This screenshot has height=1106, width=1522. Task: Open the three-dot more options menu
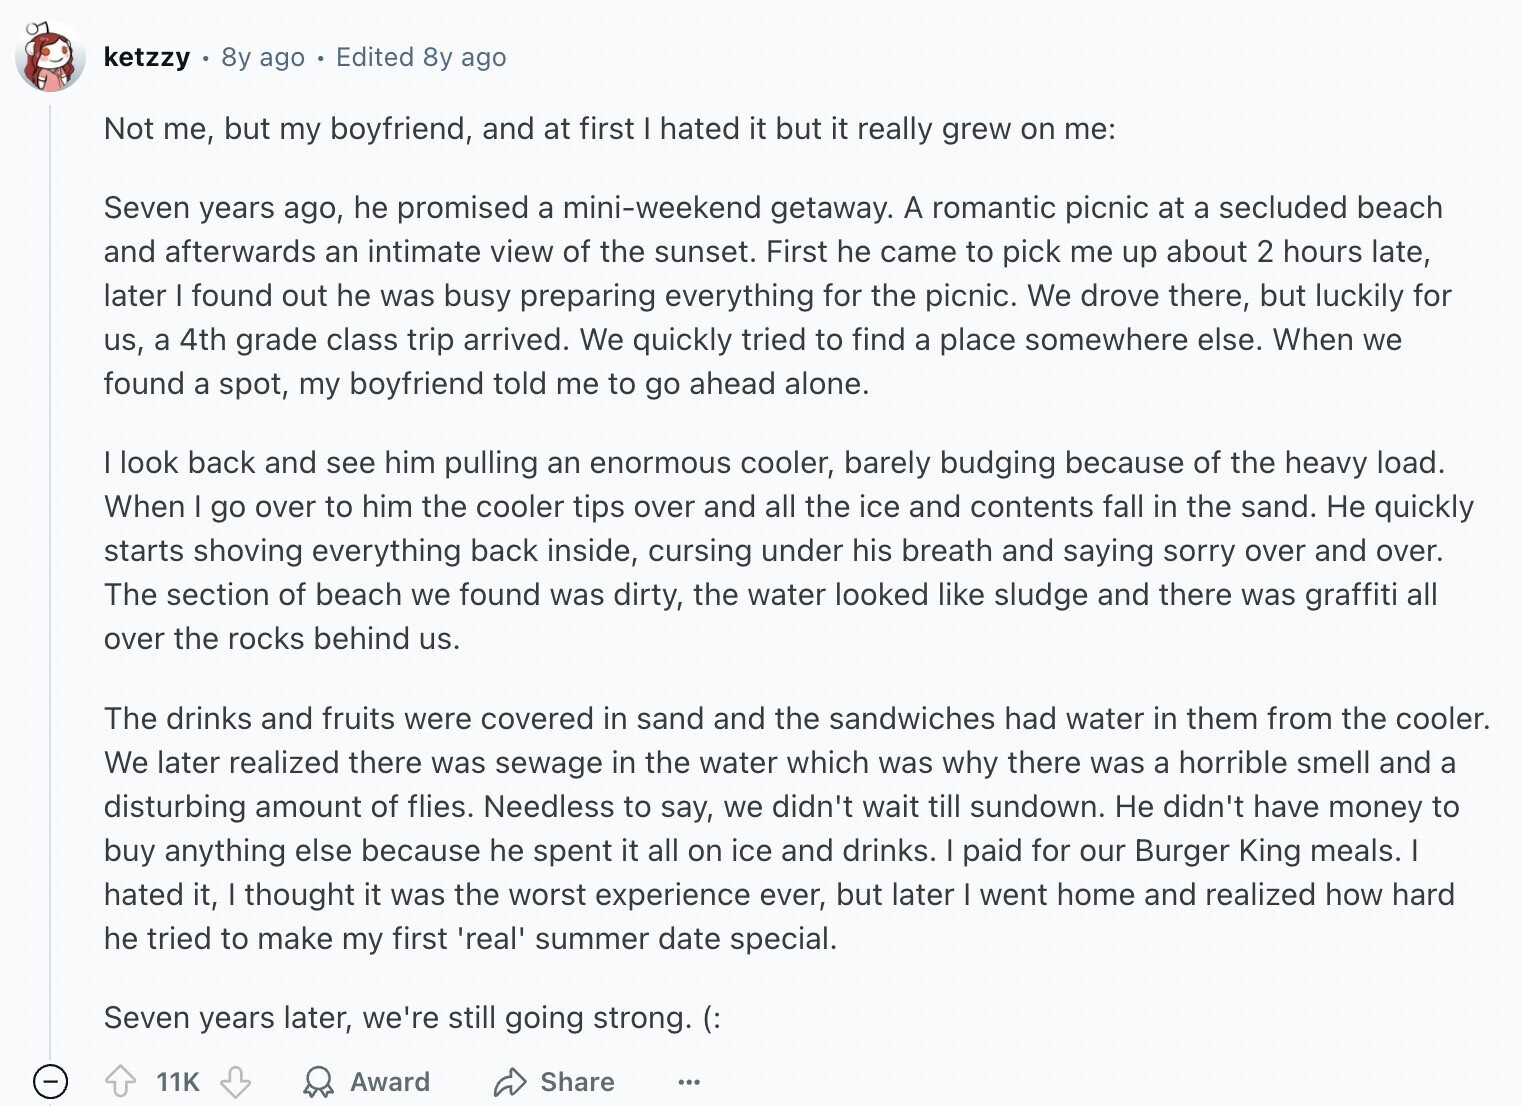tap(689, 1082)
